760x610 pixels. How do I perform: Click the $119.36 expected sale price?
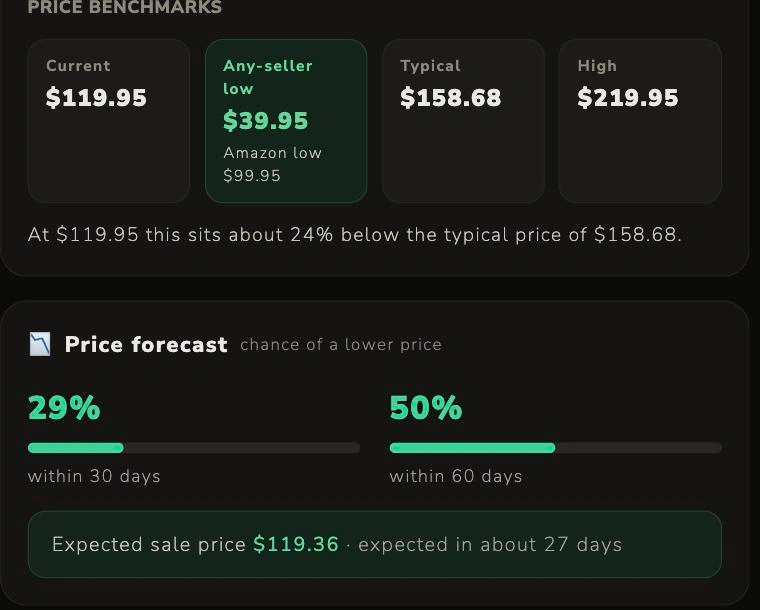point(296,544)
